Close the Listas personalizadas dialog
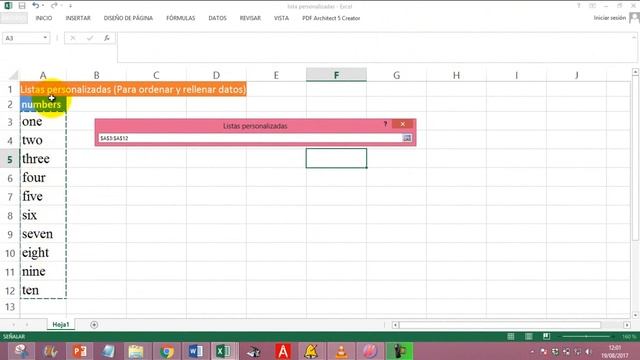The height and width of the screenshot is (360, 640). point(402,124)
